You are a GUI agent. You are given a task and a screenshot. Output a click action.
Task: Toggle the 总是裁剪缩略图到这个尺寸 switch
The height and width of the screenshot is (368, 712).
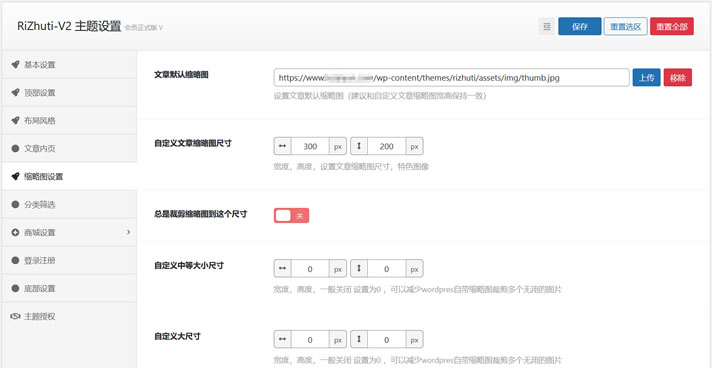[x=292, y=216]
